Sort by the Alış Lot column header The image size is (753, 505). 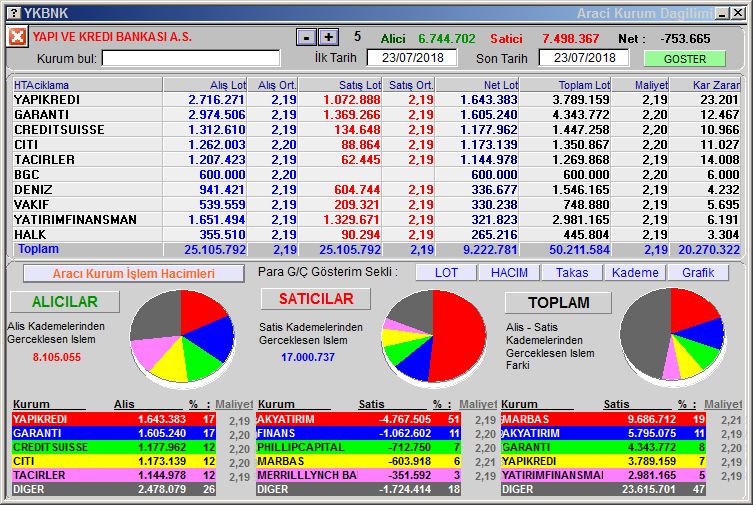pyautogui.click(x=207, y=85)
